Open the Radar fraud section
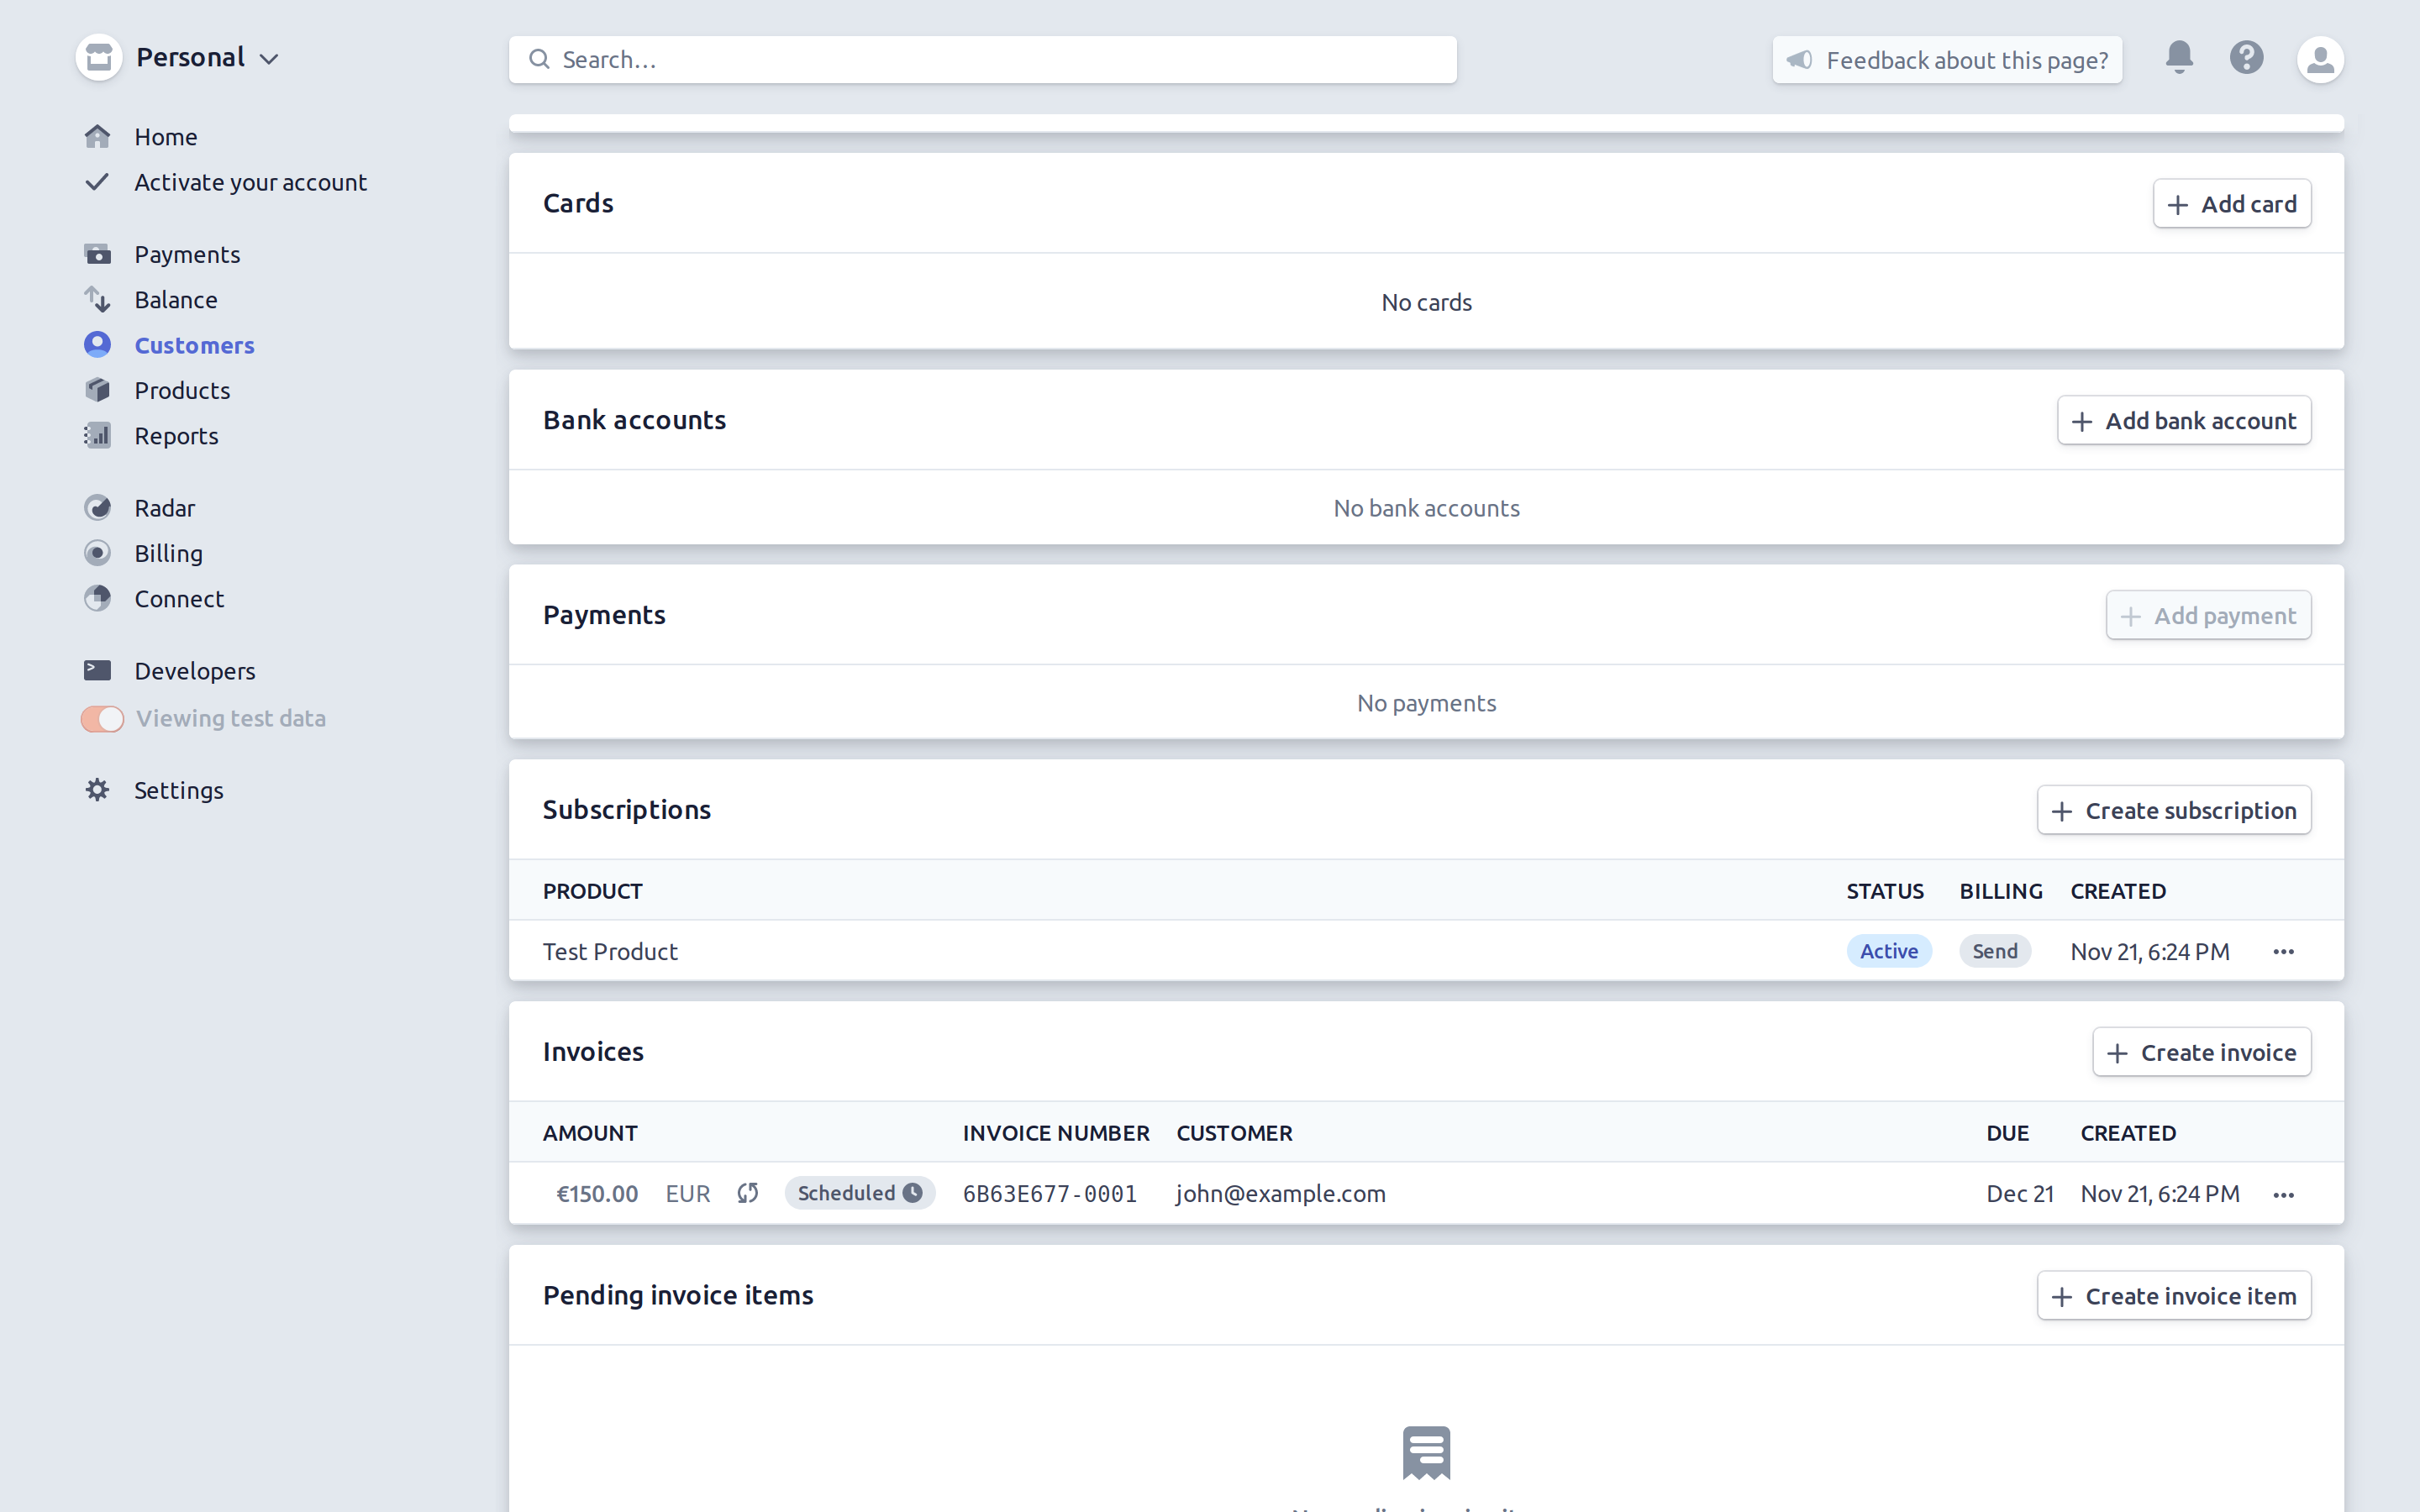The height and width of the screenshot is (1512, 2420). click(x=165, y=507)
